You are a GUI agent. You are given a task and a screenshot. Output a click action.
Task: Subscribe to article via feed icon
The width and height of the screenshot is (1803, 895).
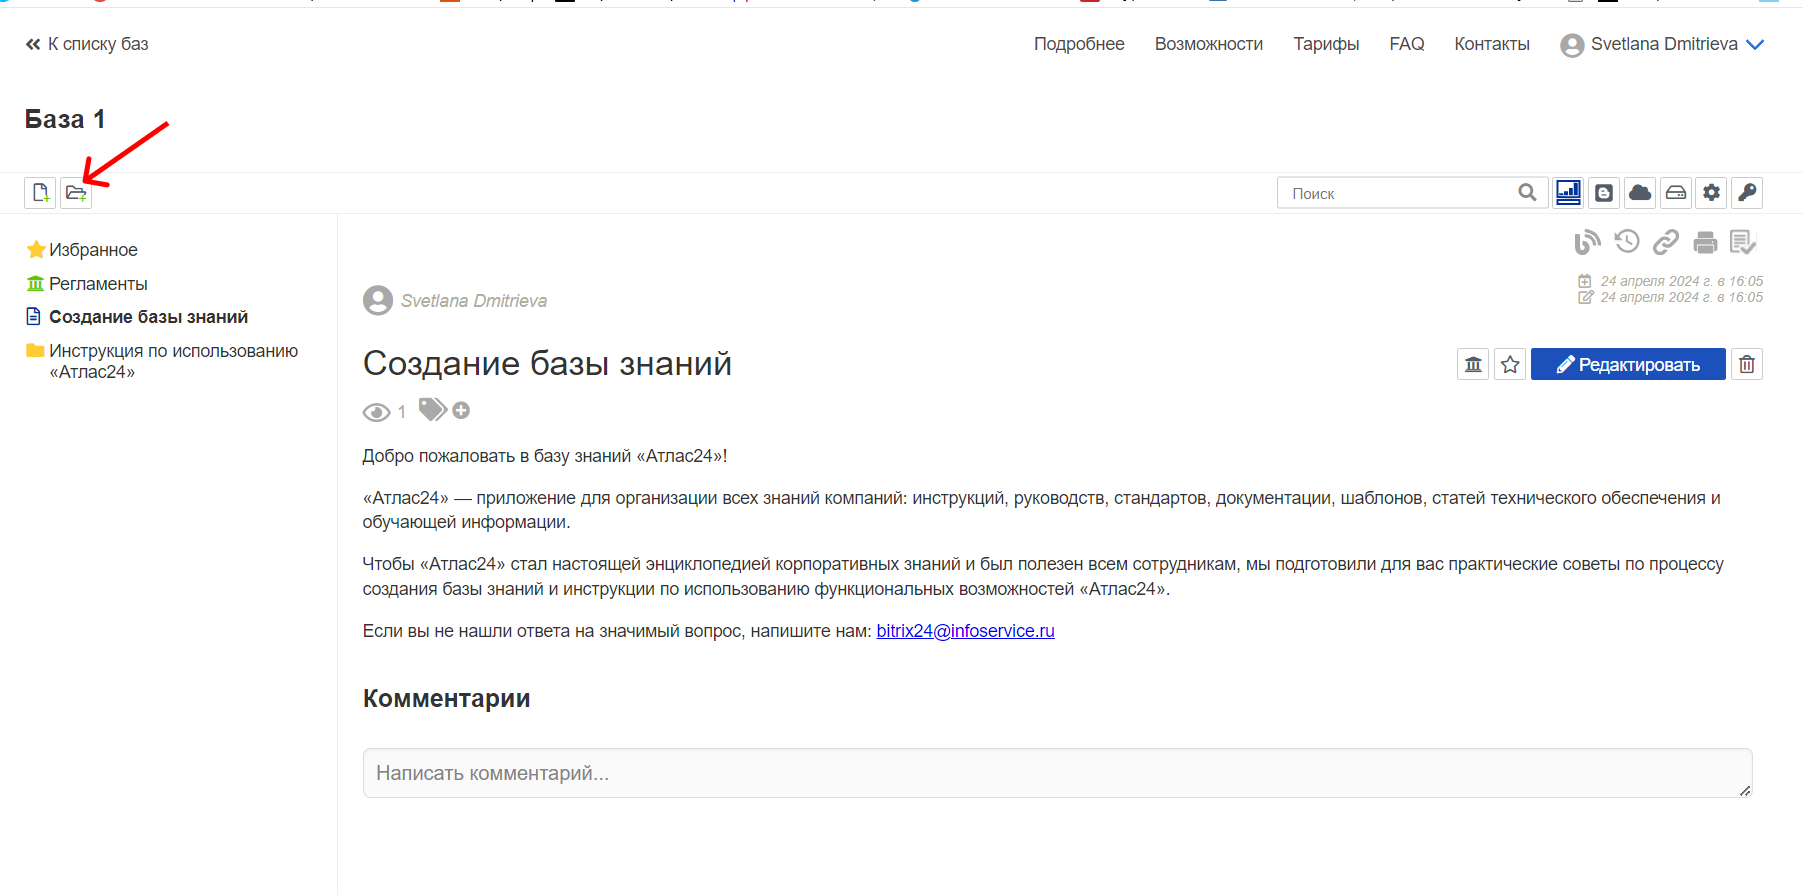(1587, 242)
